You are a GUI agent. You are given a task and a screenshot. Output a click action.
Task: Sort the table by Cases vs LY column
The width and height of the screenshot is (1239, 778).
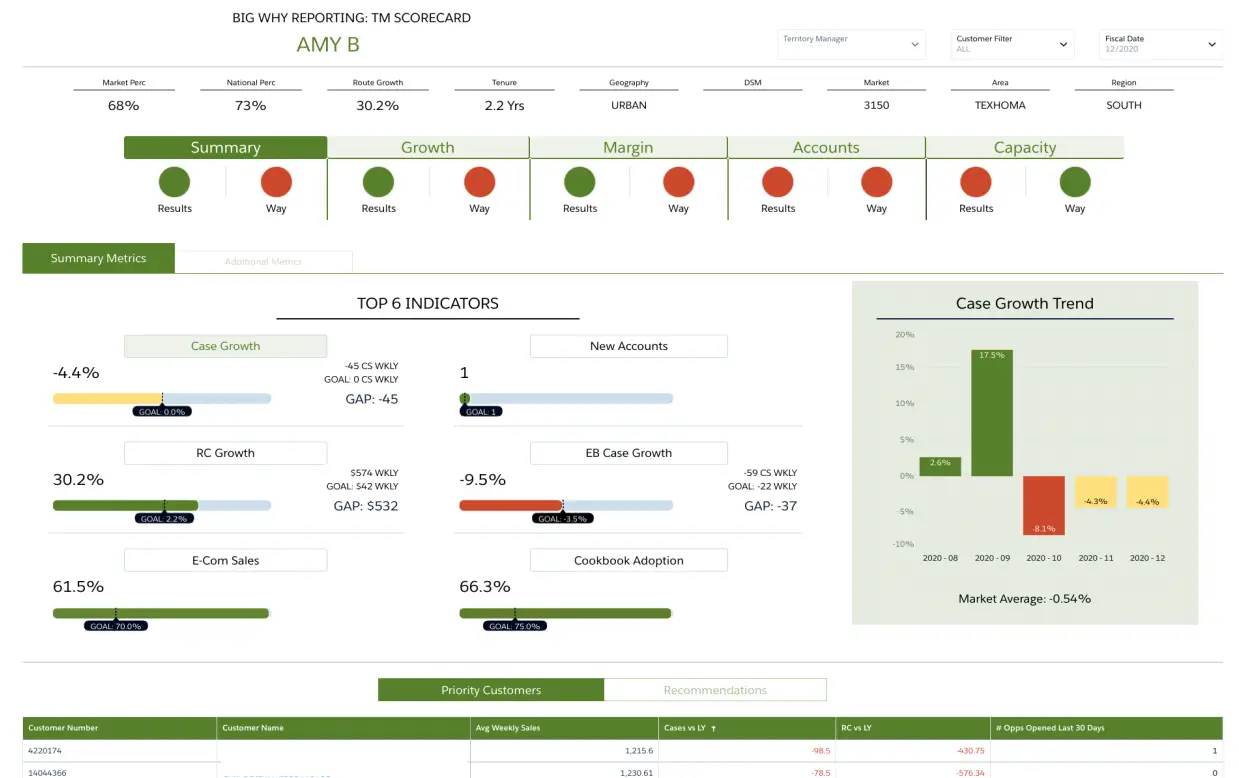pyautogui.click(x=692, y=727)
